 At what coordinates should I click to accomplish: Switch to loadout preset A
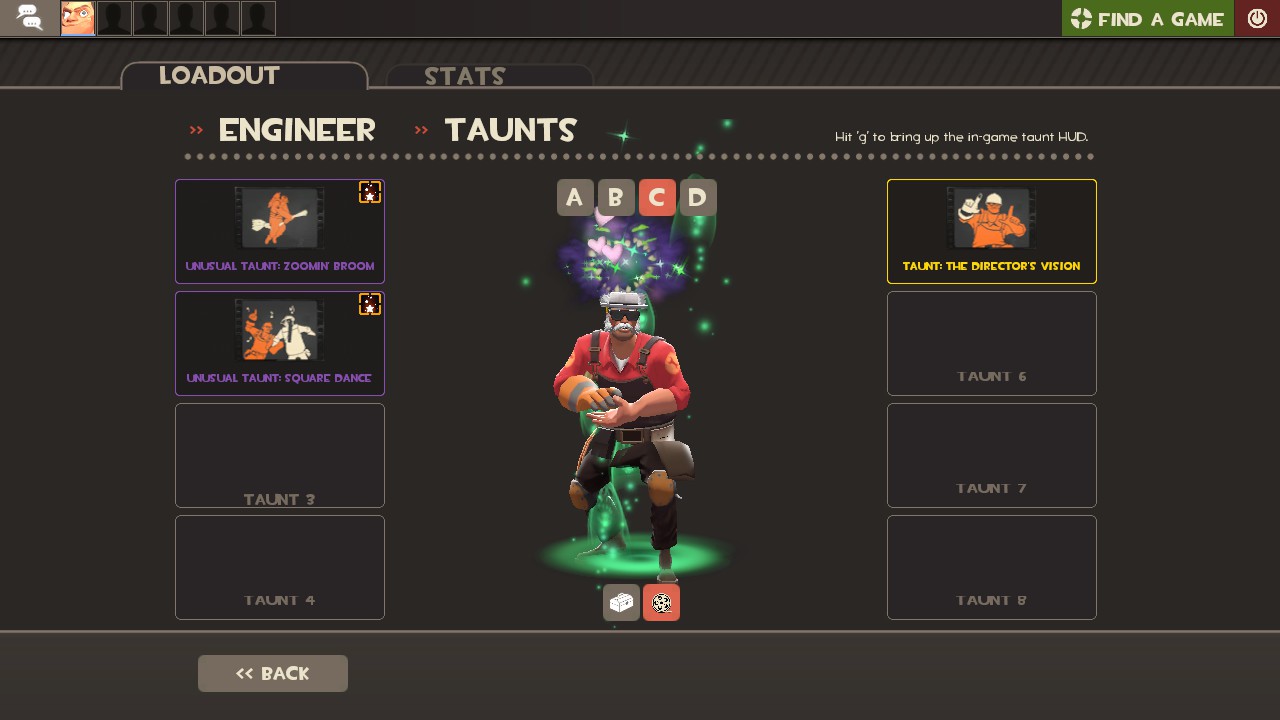point(575,198)
